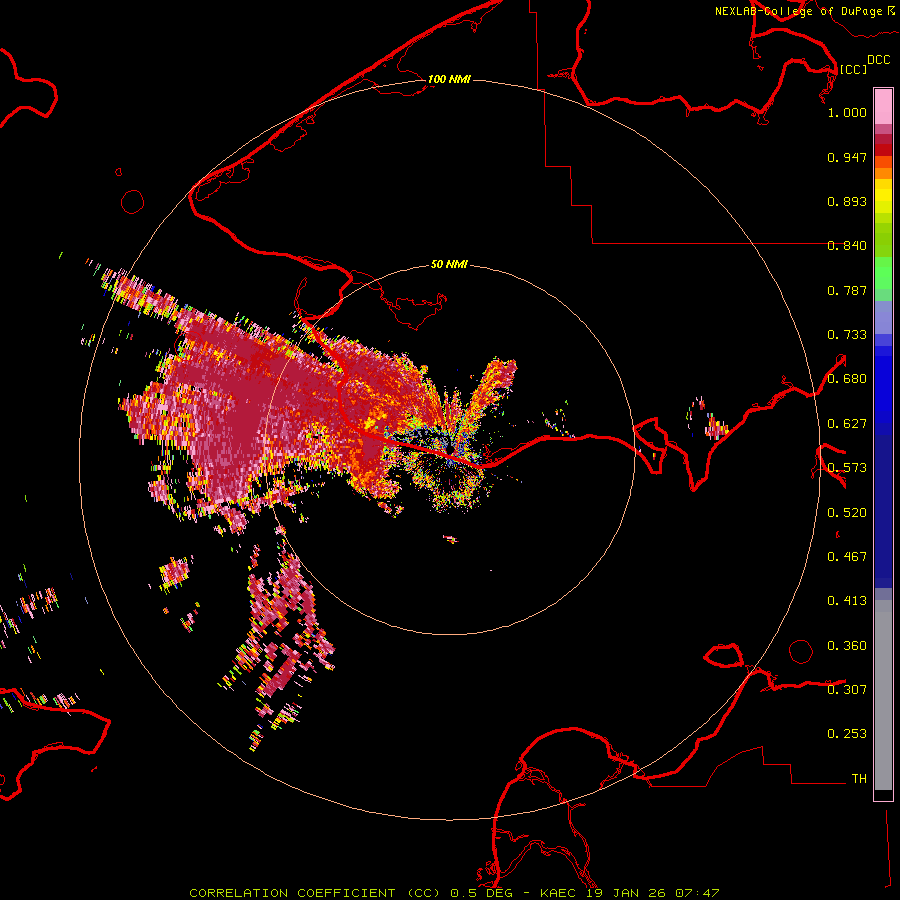Click the 0.5 DEG elevation text in the caption
900x900 pixels.
tap(482, 893)
